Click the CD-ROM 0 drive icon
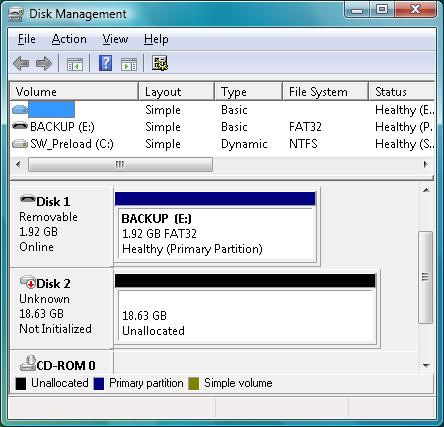 tap(28, 363)
